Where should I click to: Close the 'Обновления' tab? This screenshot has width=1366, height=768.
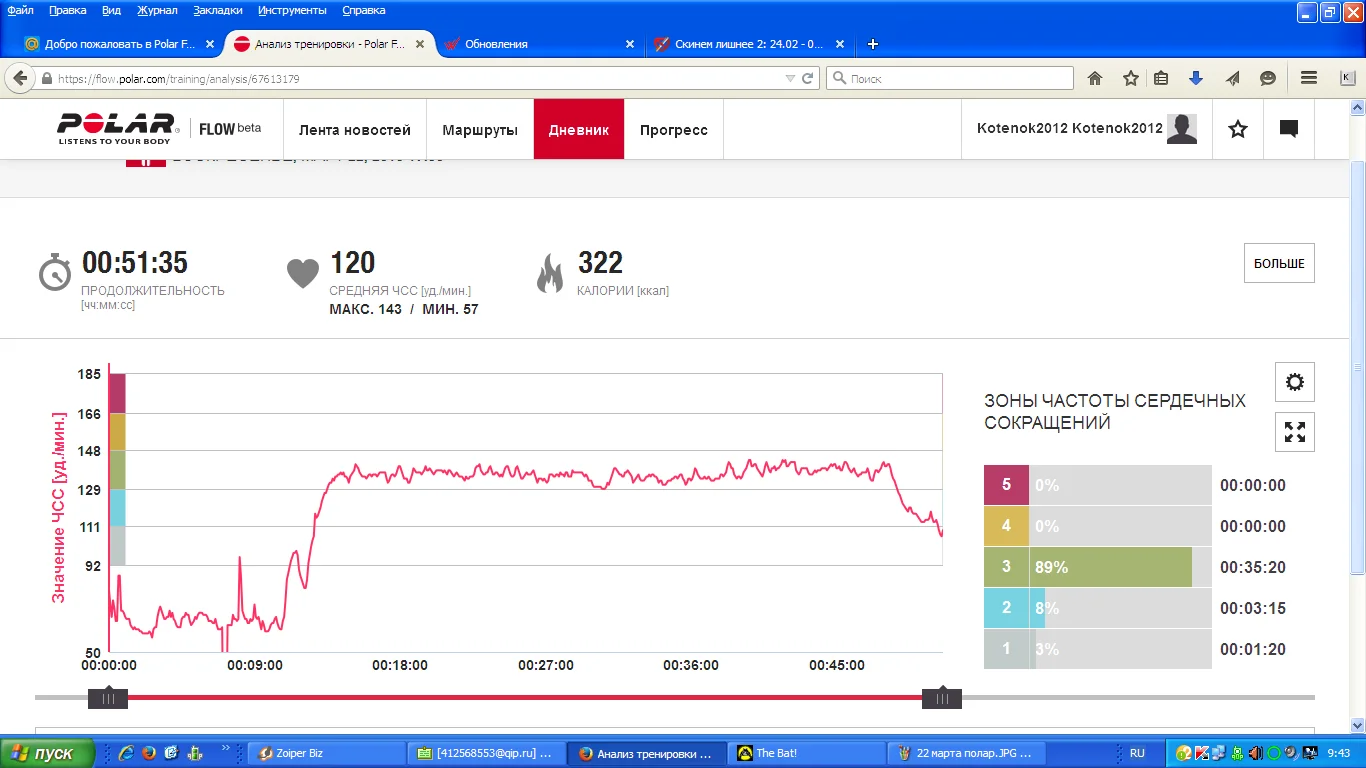(629, 44)
